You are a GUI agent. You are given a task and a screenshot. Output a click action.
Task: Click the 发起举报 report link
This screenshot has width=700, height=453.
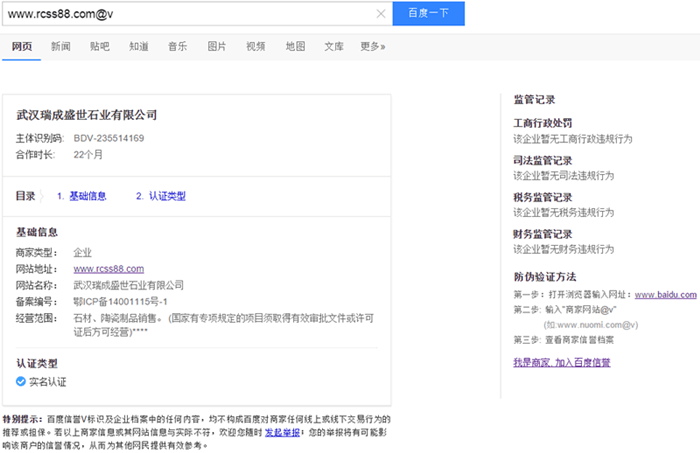282,432
